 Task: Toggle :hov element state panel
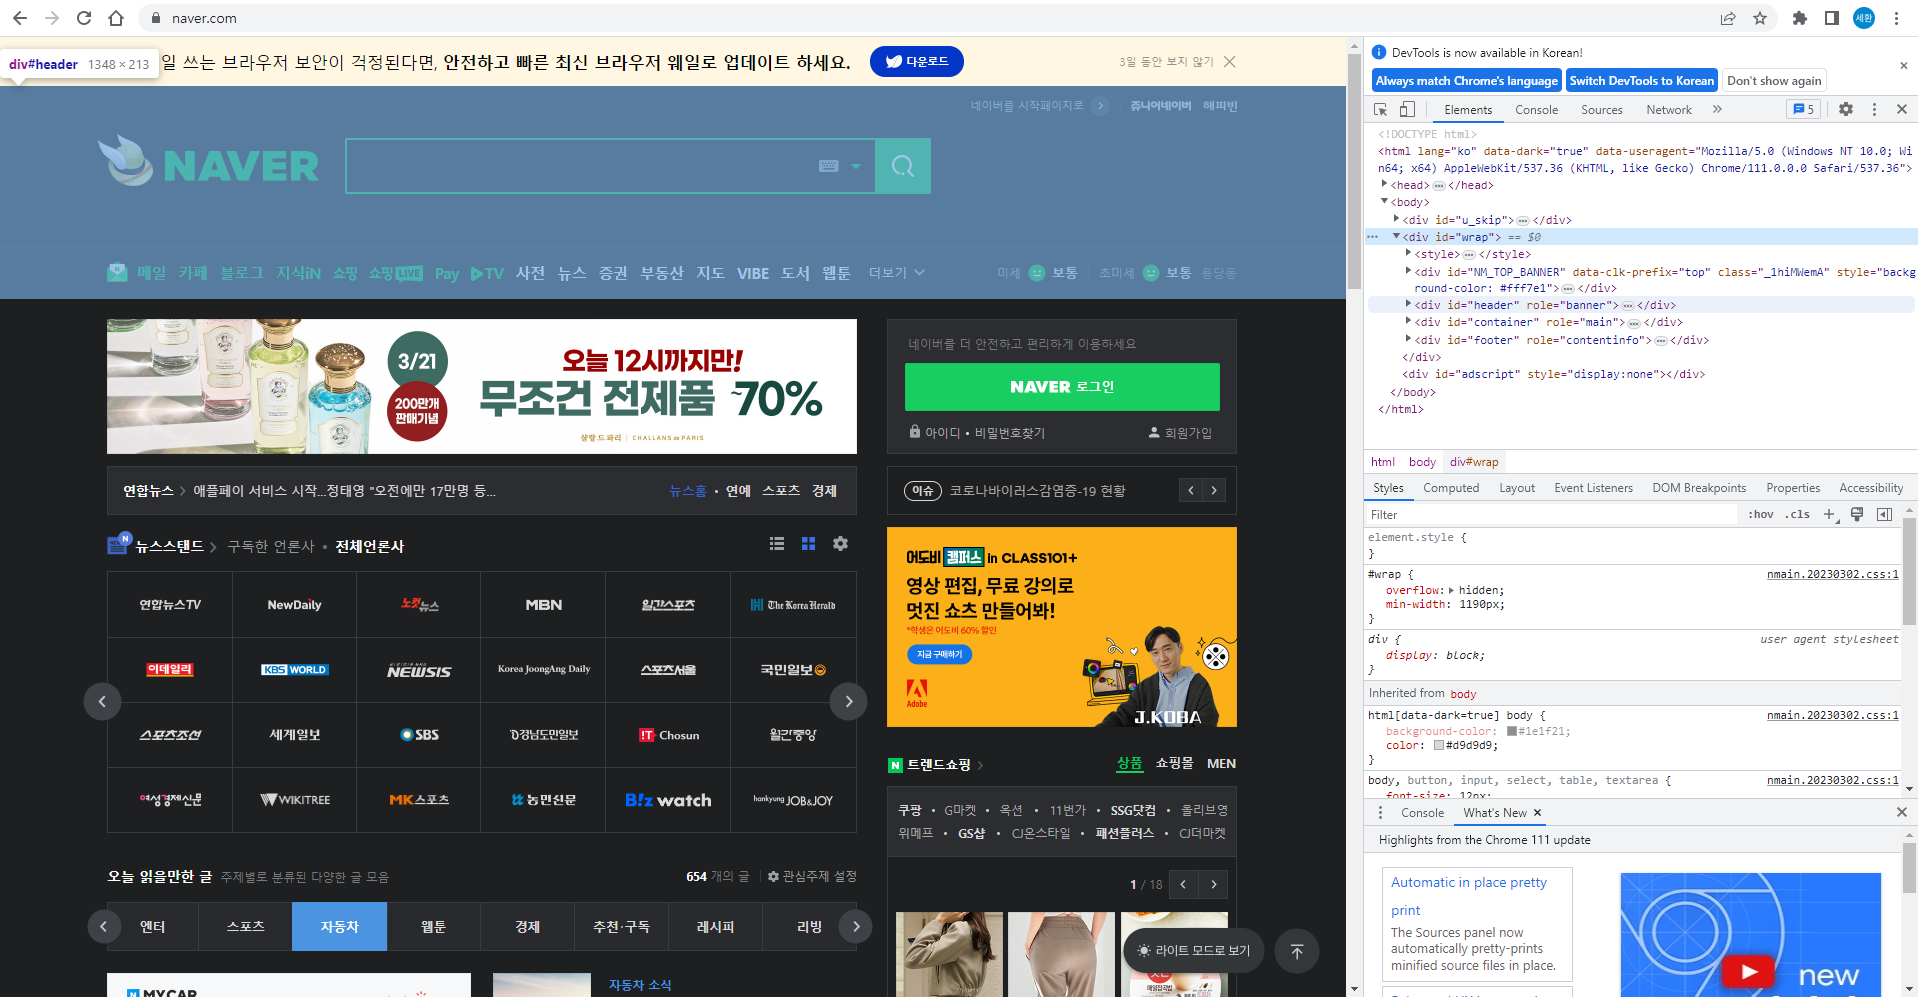coord(1760,514)
